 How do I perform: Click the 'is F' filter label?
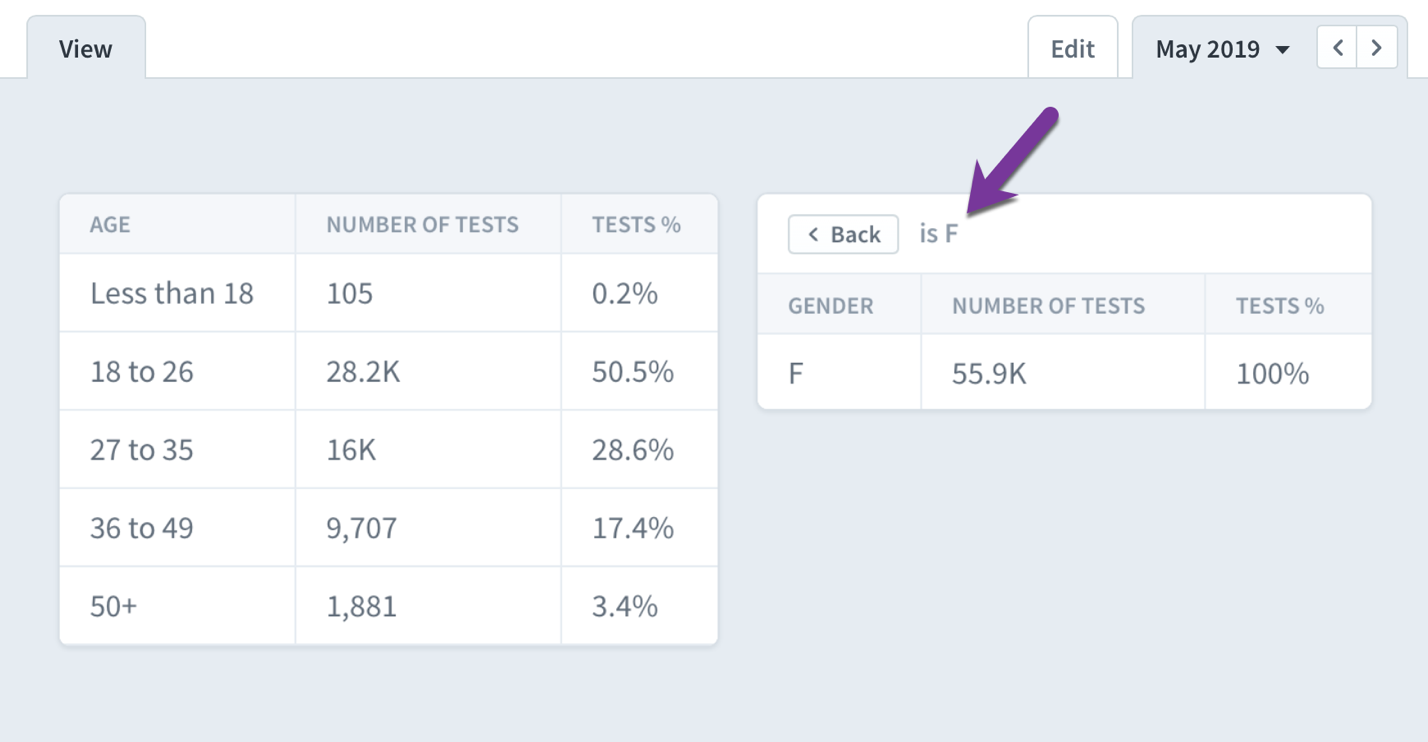tap(939, 234)
